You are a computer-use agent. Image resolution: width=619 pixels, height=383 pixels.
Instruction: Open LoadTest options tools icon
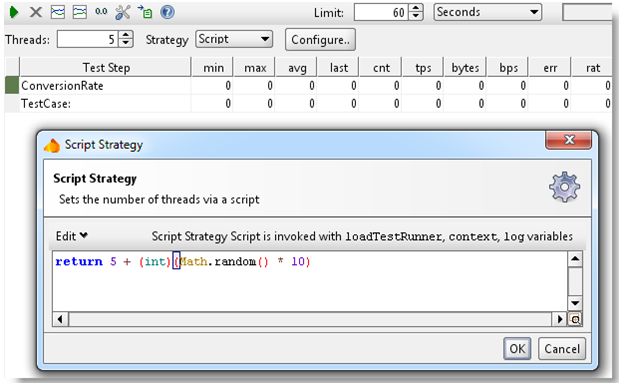coord(123,12)
